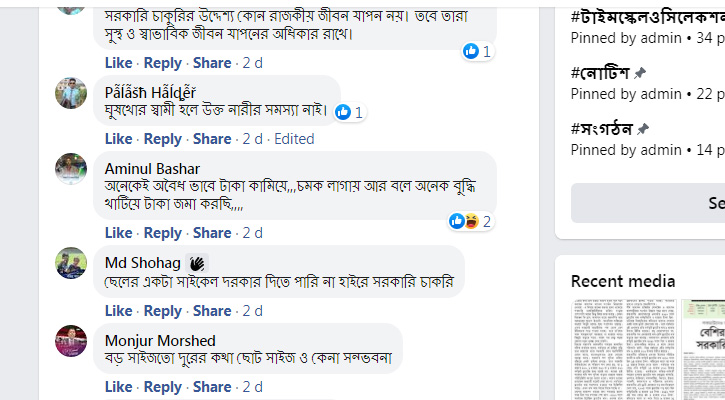This screenshot has height=400, width=725.
Task: Click the pin icon next to #নোটিশ
Action: pyautogui.click(x=640, y=73)
